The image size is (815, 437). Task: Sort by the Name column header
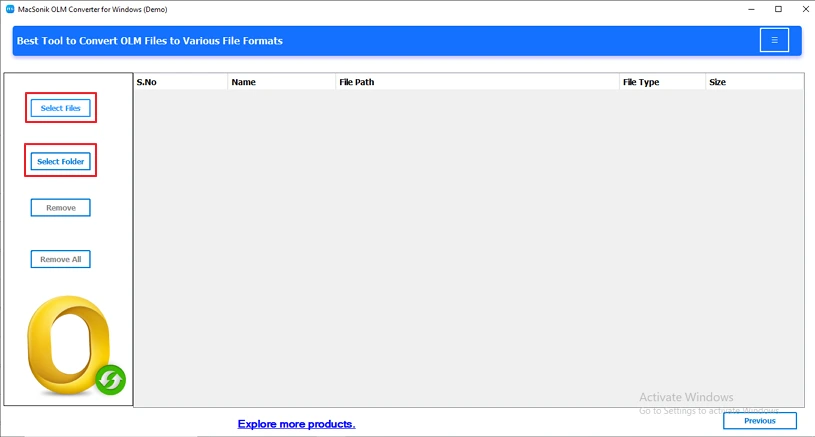(281, 82)
